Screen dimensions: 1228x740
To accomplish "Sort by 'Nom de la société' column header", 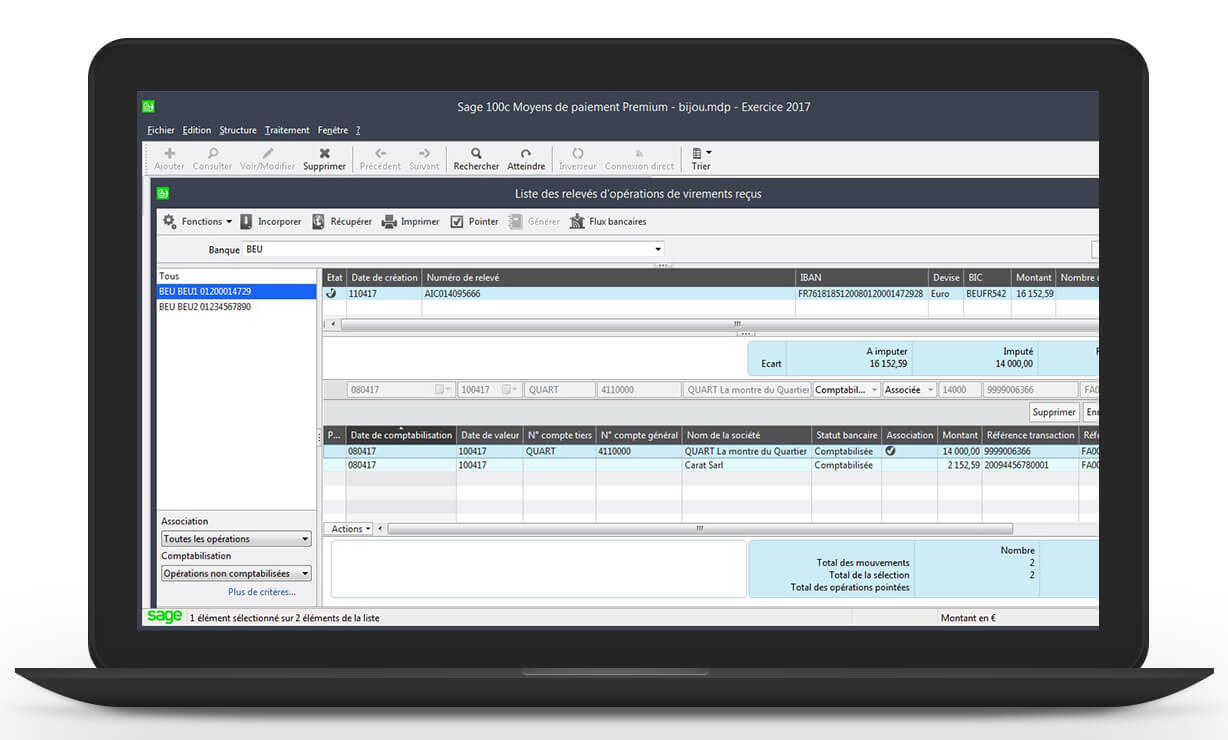I will click(746, 435).
